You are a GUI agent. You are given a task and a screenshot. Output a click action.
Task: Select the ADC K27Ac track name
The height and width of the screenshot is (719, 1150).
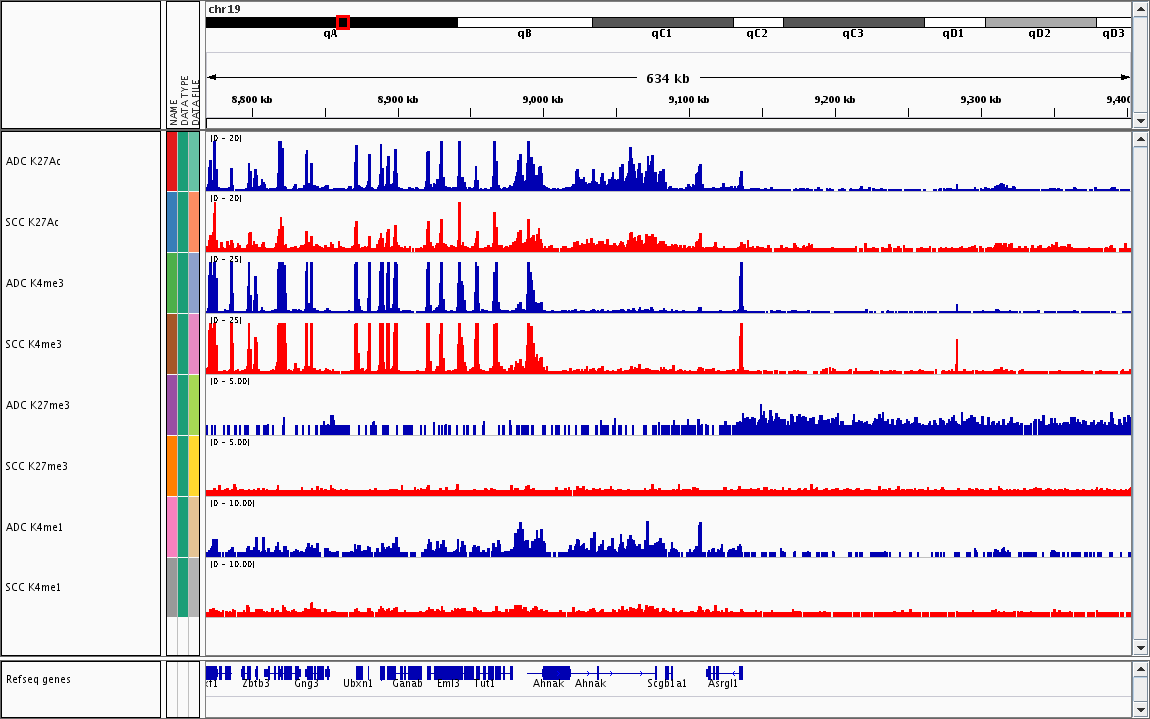[33, 161]
